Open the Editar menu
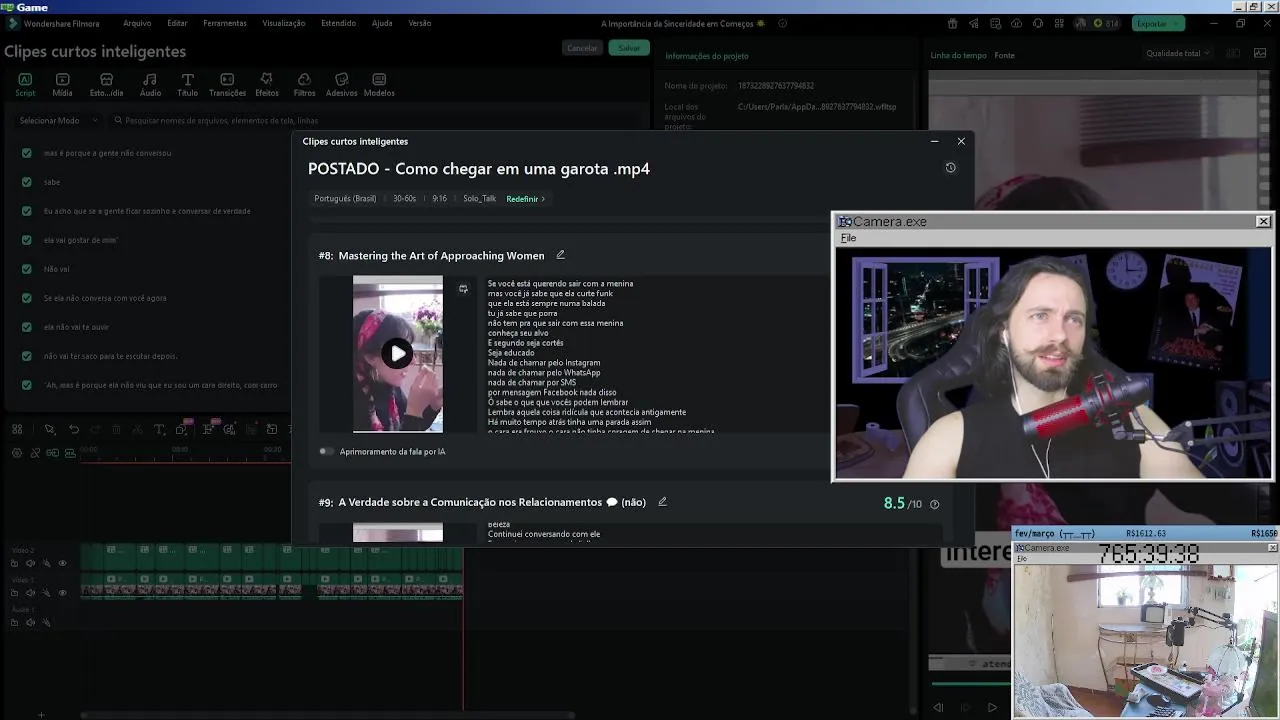This screenshot has height=720, width=1280. pos(177,23)
